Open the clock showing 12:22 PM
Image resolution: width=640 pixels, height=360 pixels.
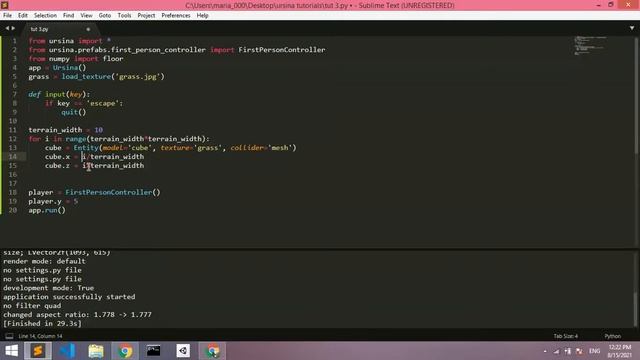(x=620, y=351)
